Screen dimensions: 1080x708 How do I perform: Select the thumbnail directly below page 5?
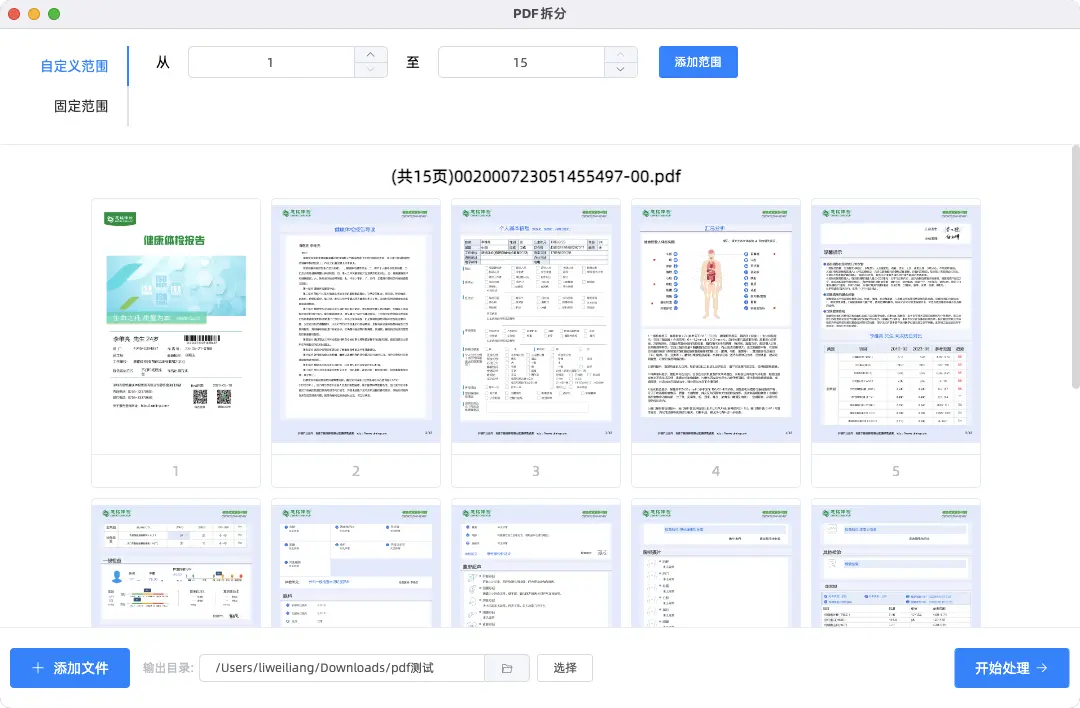pyautogui.click(x=895, y=563)
